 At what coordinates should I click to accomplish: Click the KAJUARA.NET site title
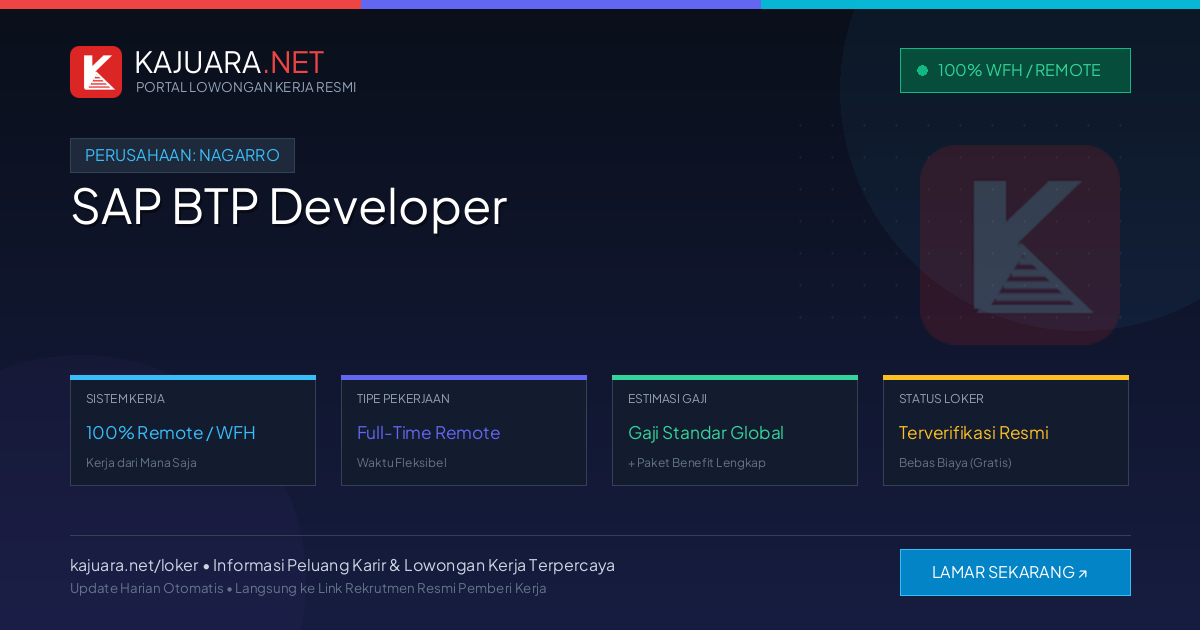point(229,62)
